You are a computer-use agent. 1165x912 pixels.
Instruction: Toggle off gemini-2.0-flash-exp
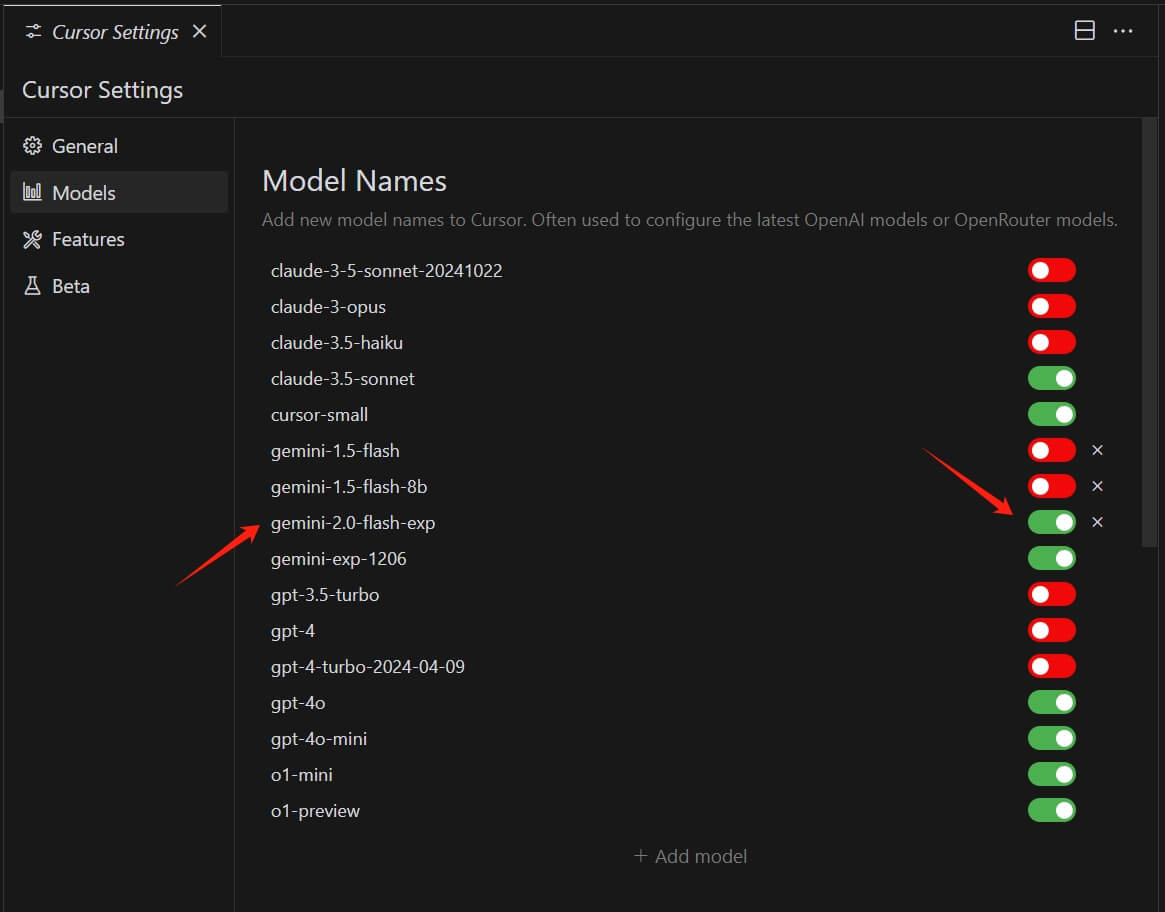point(1051,523)
